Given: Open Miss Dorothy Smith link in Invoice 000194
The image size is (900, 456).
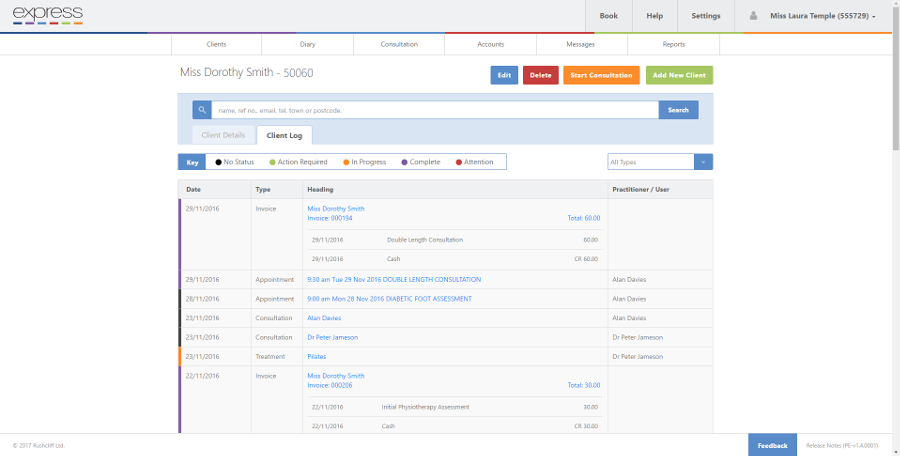Looking at the screenshot, I should click(x=336, y=208).
